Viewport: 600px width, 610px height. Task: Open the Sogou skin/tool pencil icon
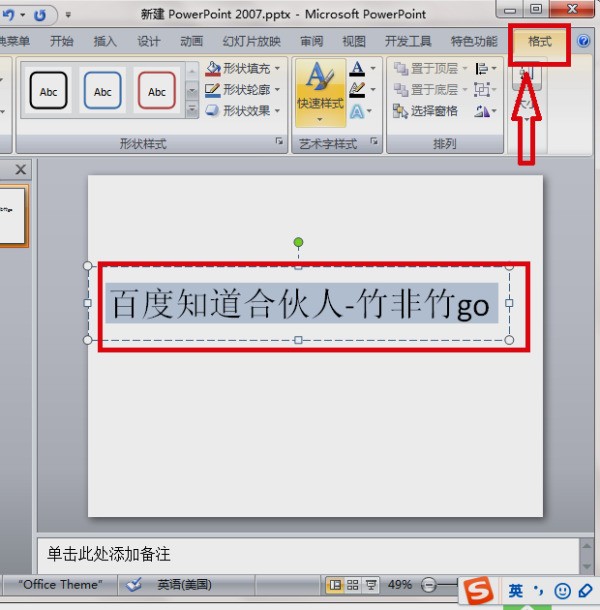[x=585, y=591]
